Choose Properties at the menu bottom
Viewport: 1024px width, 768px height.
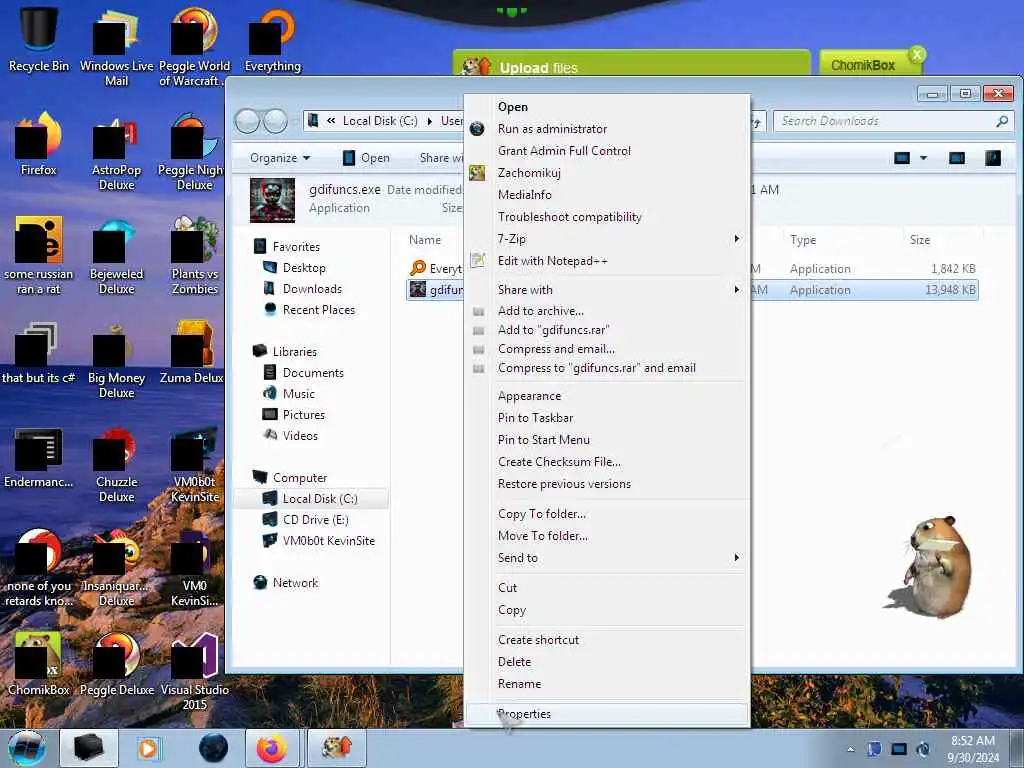pyautogui.click(x=607, y=714)
